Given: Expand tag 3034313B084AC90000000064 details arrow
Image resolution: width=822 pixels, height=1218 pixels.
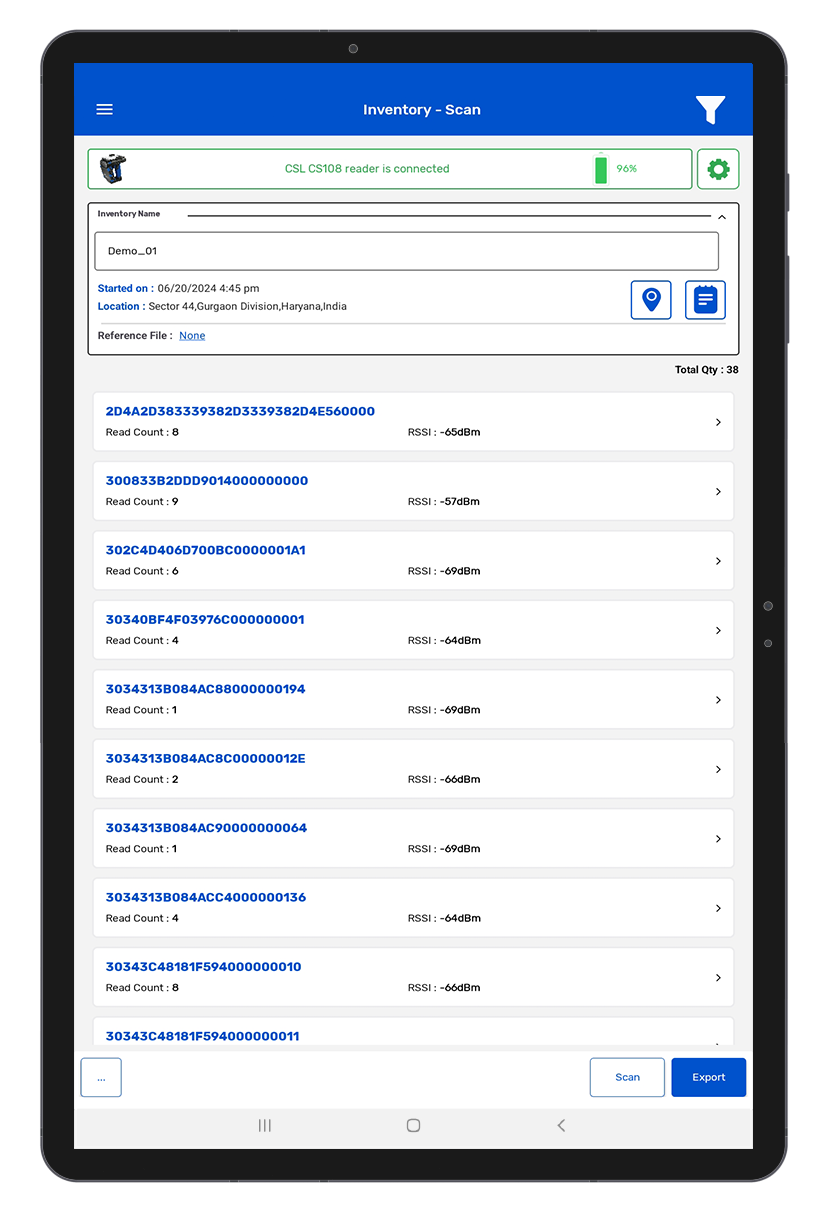Looking at the screenshot, I should point(718,838).
